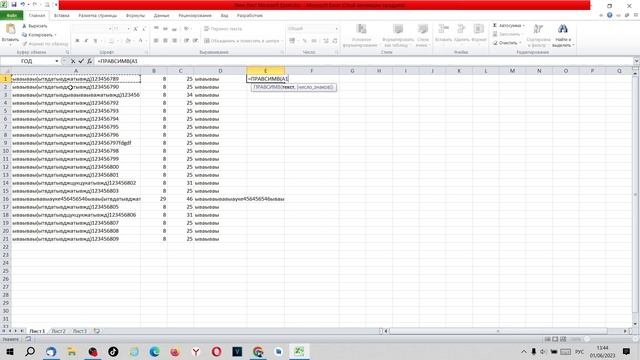This screenshot has width=640, height=360.
Task: Open the number format dropdown (Общий)
Action: coord(336,29)
